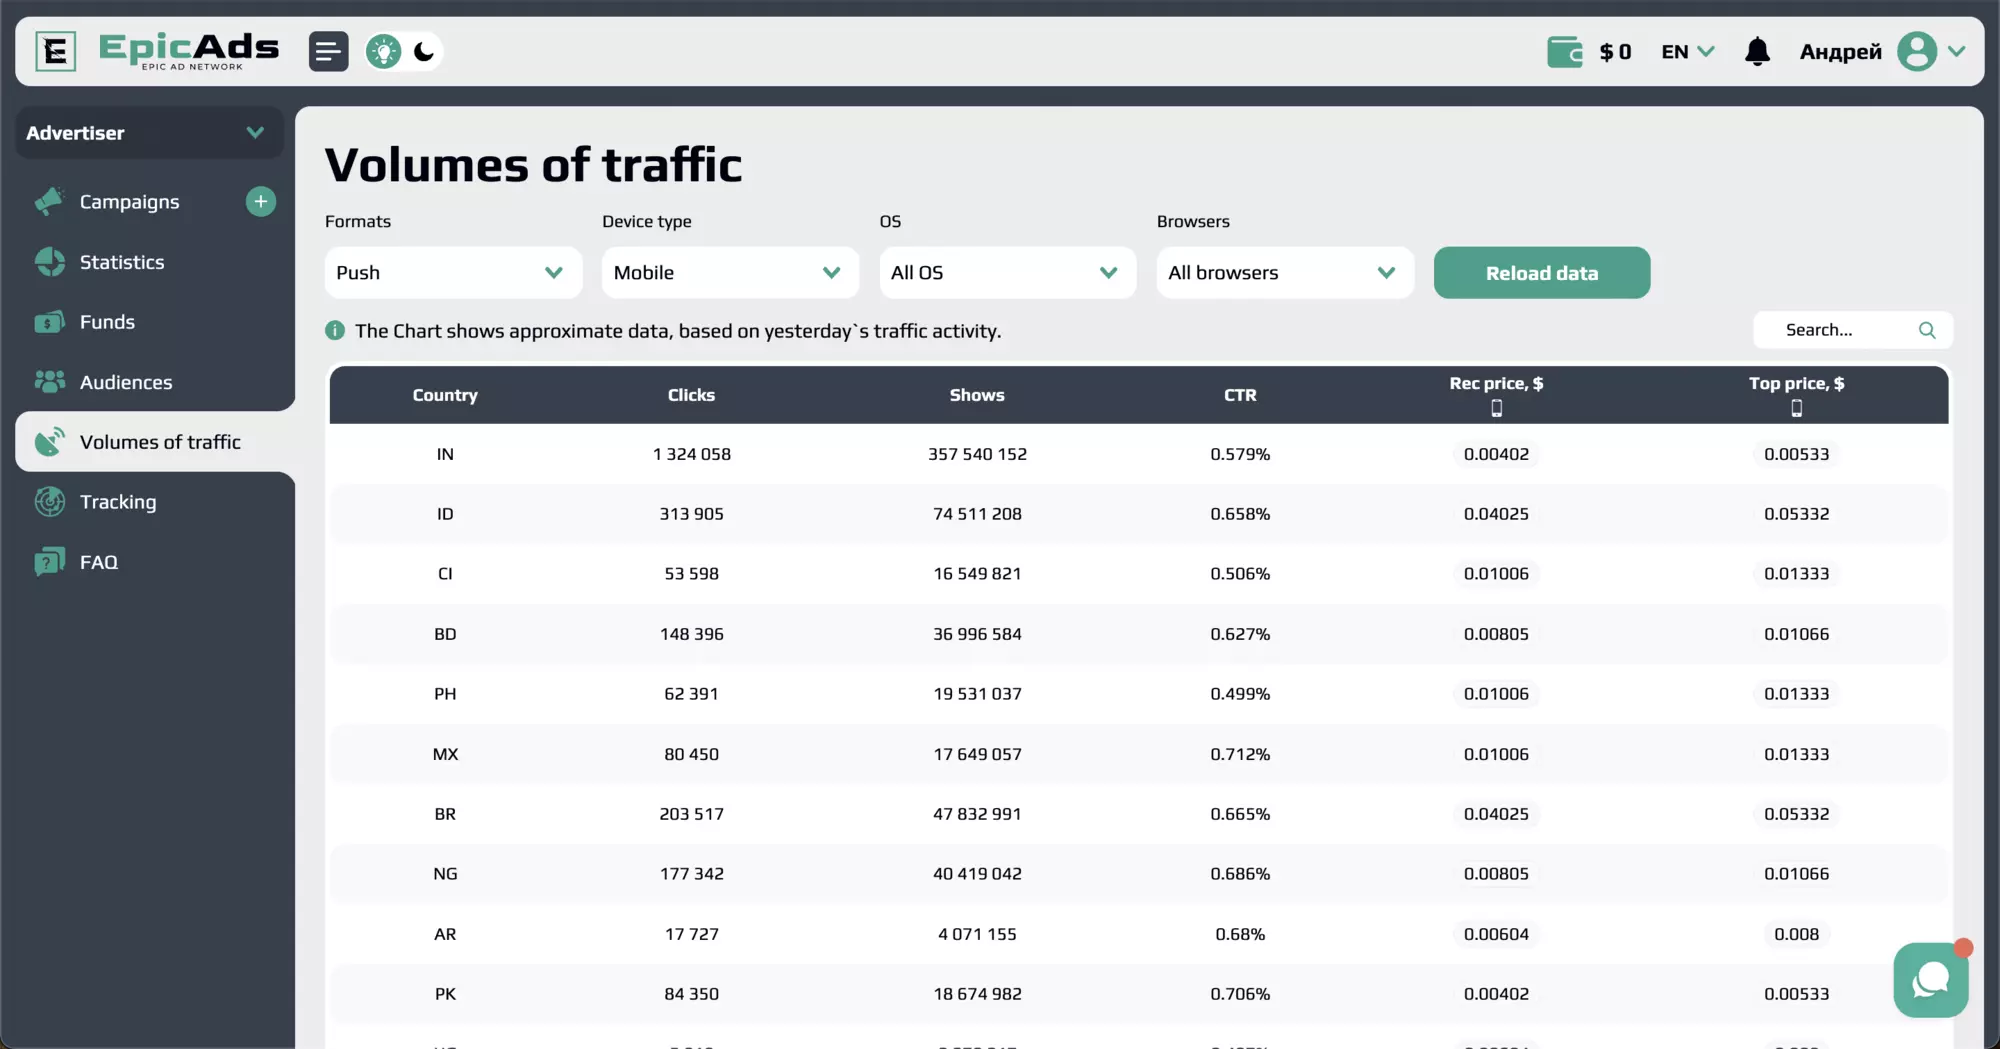
Task: Open the Device type dropdown
Action: (x=730, y=273)
